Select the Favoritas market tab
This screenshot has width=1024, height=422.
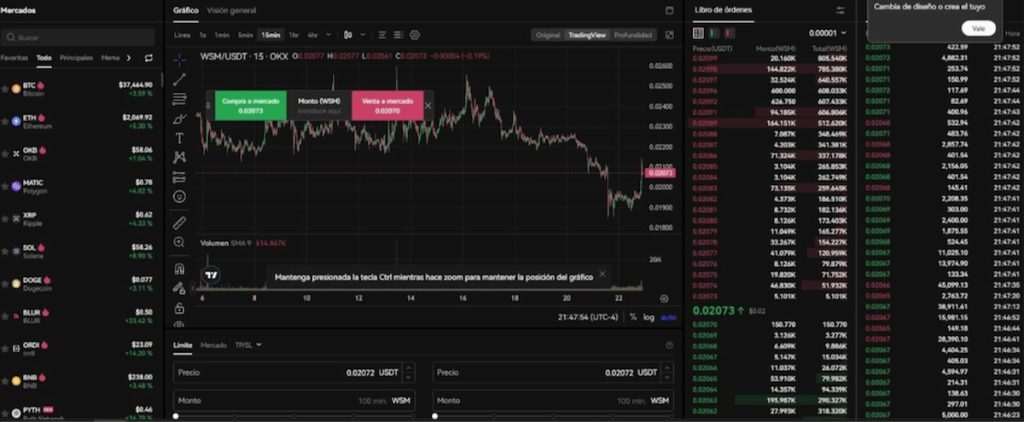click(x=14, y=58)
